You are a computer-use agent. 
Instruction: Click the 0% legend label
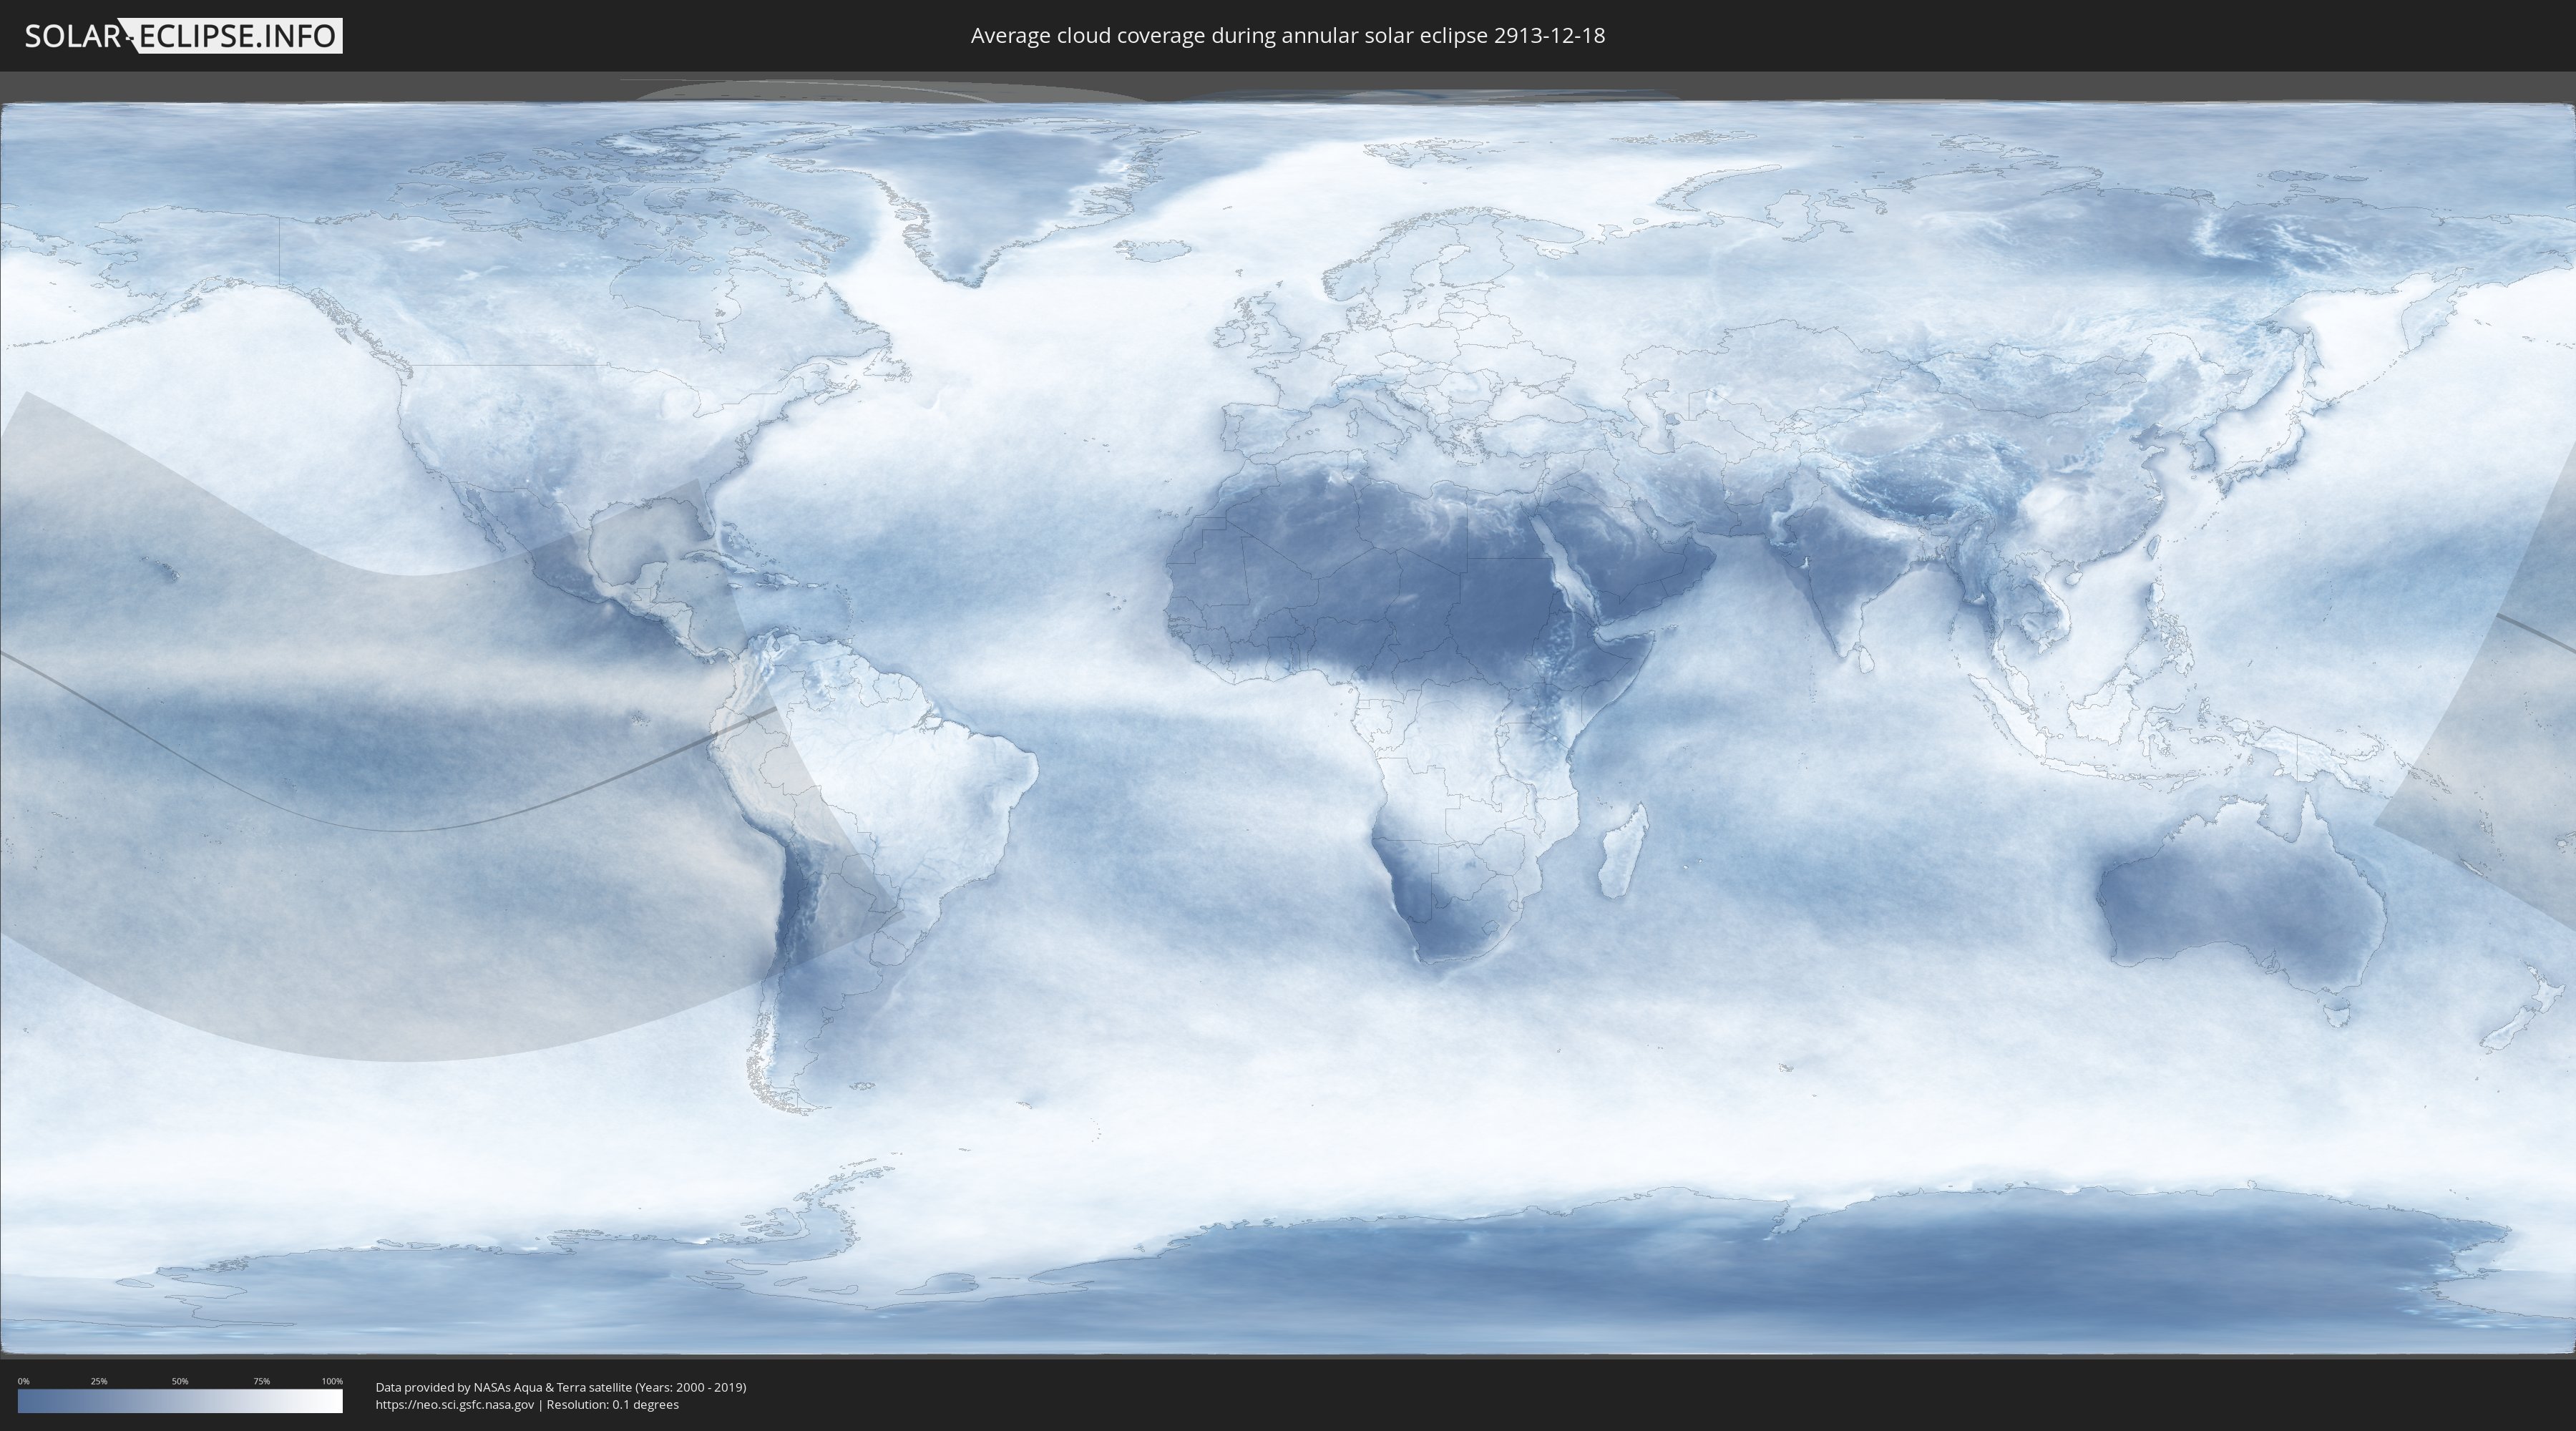tap(23, 1381)
